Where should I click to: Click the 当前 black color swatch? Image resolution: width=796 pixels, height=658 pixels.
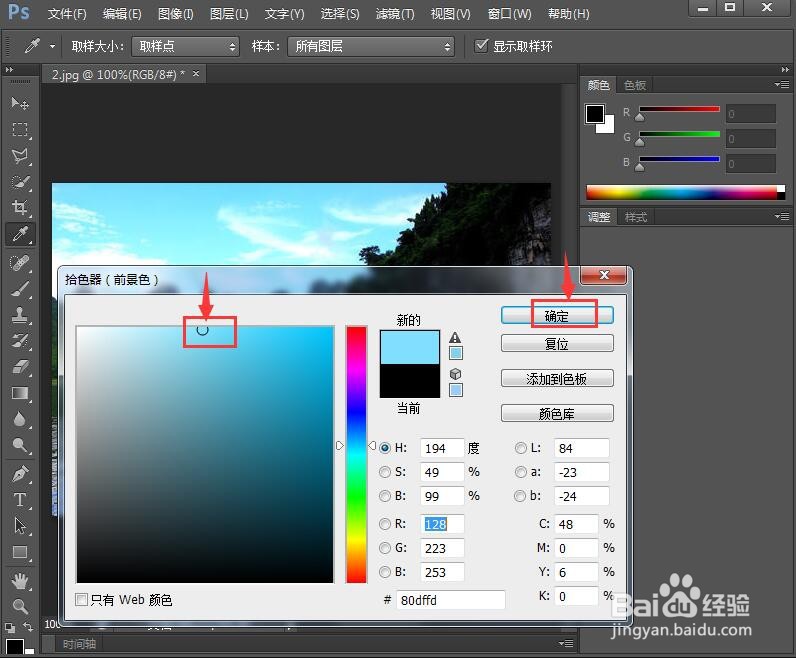(410, 381)
